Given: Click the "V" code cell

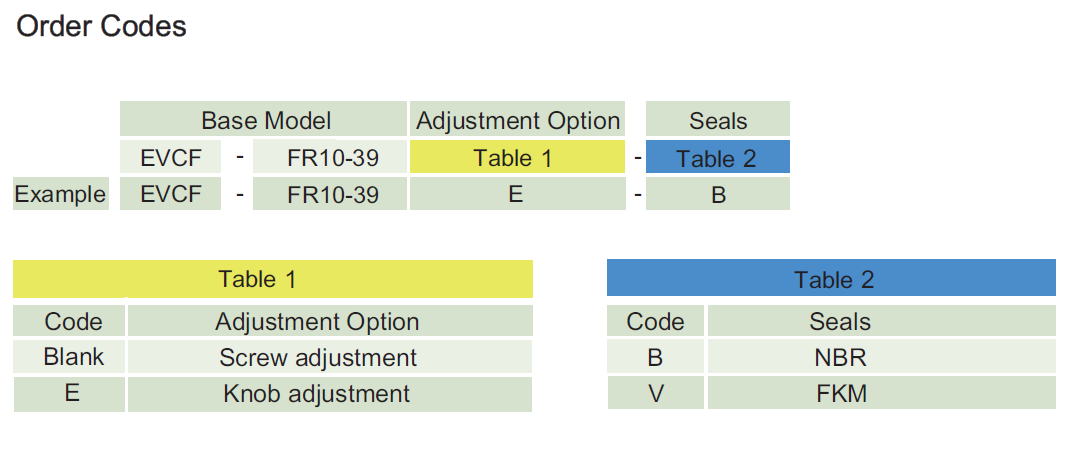Looking at the screenshot, I should (x=655, y=394).
